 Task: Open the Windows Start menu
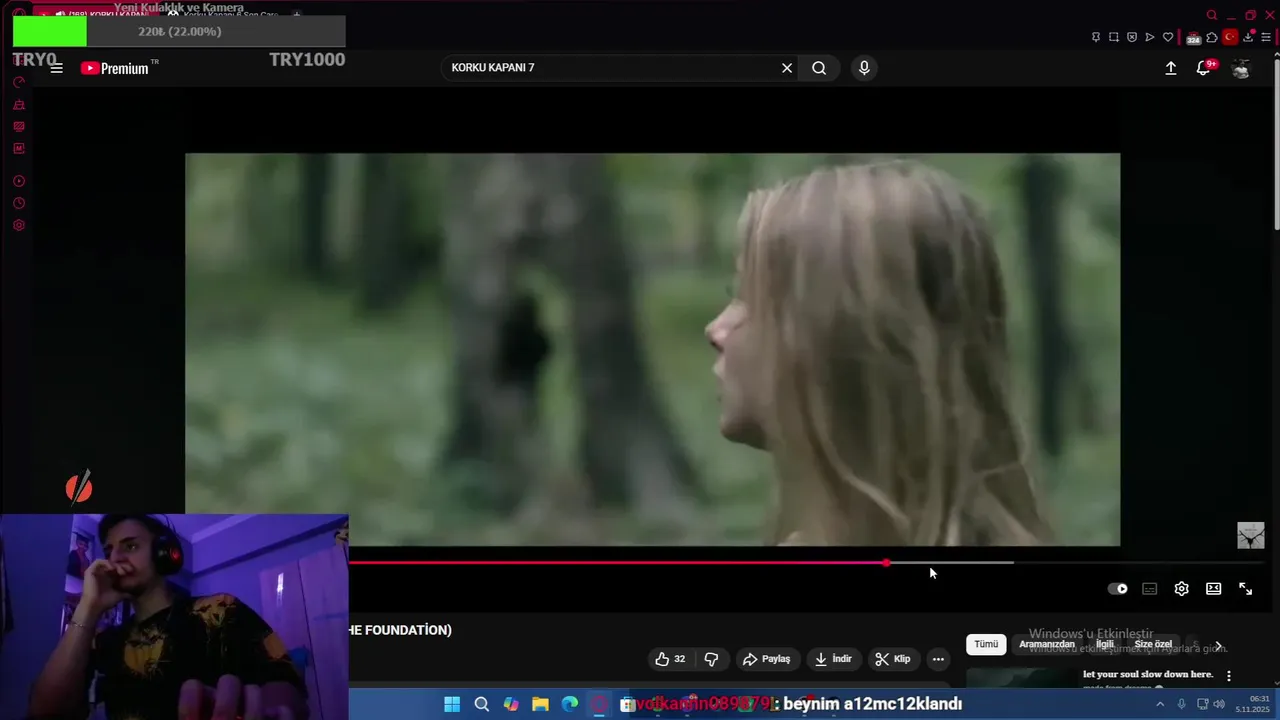point(452,704)
